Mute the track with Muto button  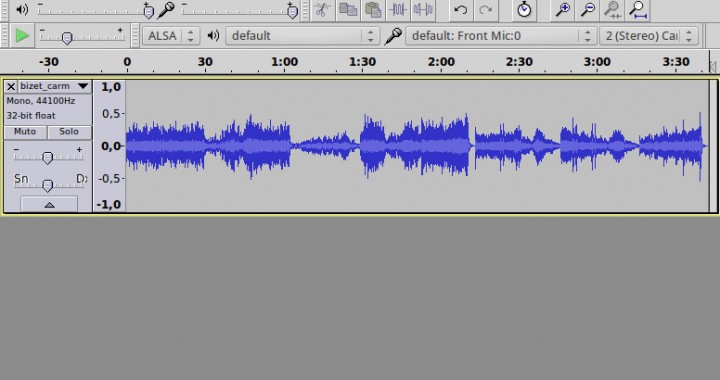click(25, 132)
